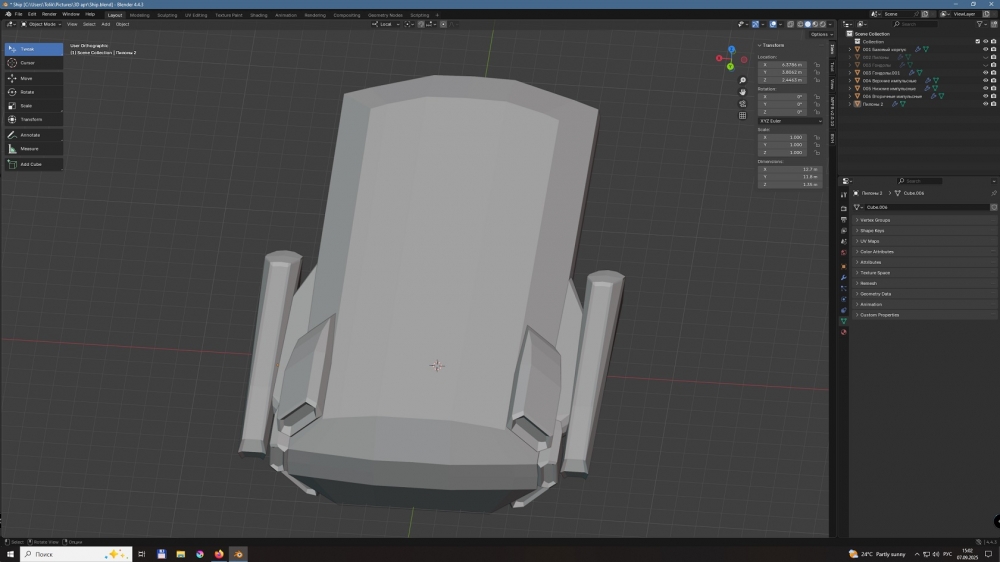Choose the Add Cube tool

(x=31, y=164)
